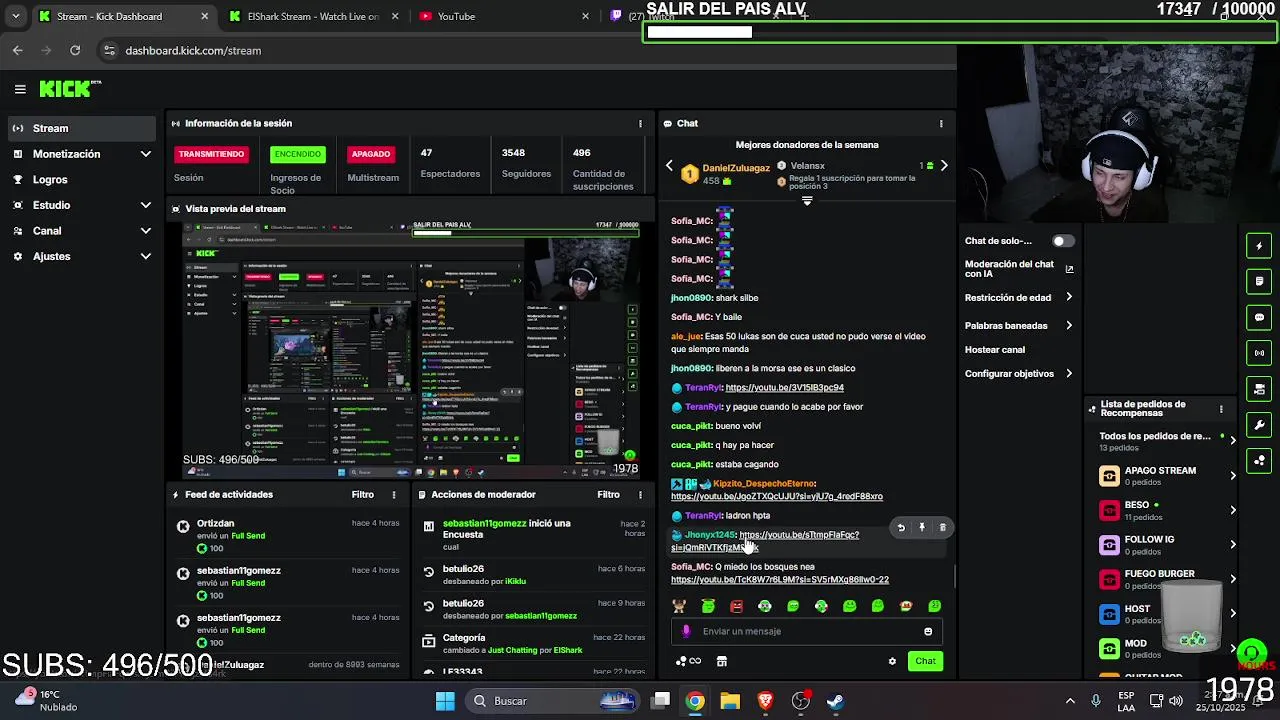The image size is (1280, 720).
Task: Toggle the Encendido Ingresos de Socio badge
Action: tap(298, 154)
